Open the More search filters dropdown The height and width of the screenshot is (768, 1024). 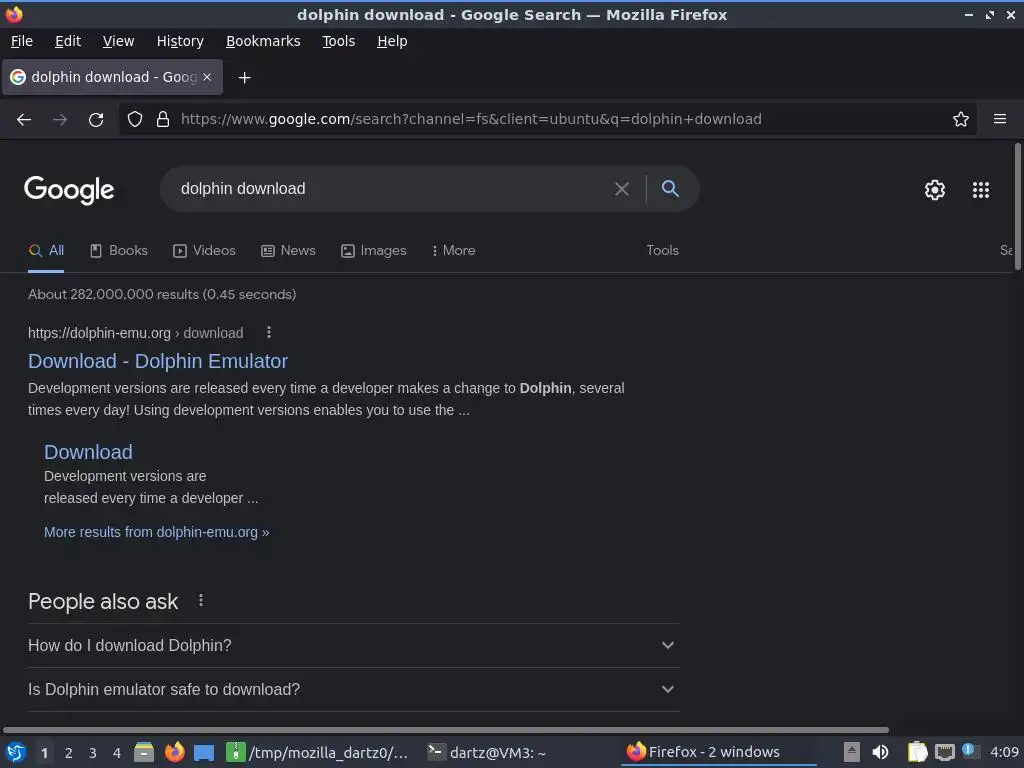453,250
